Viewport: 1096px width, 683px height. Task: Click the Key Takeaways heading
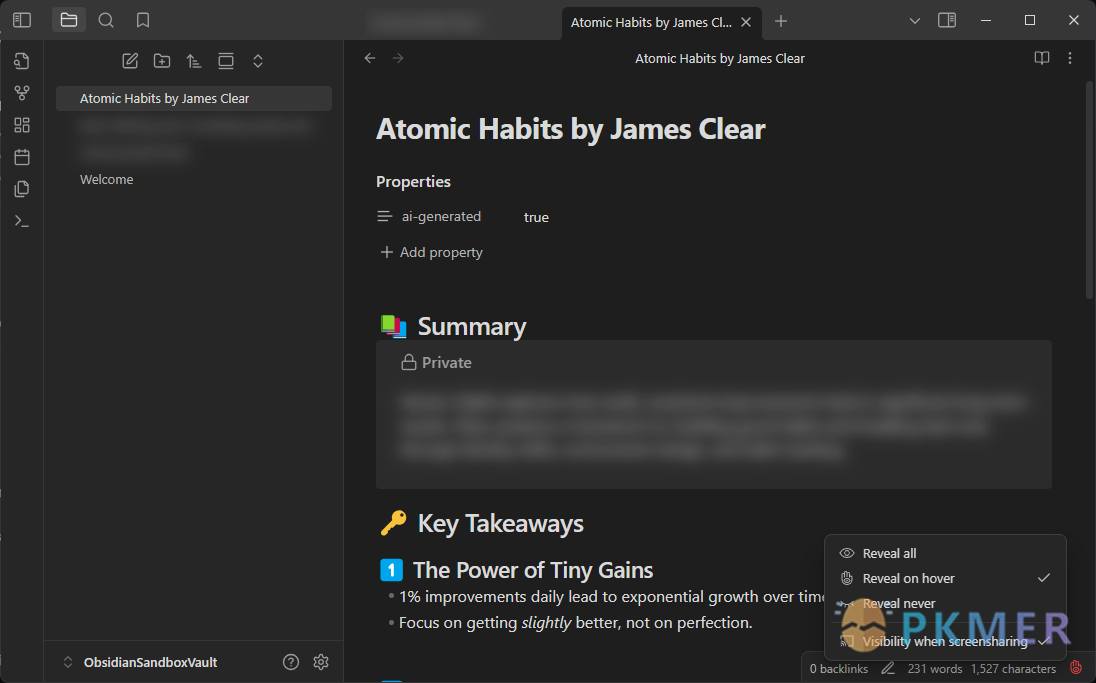pyautogui.click(x=500, y=524)
